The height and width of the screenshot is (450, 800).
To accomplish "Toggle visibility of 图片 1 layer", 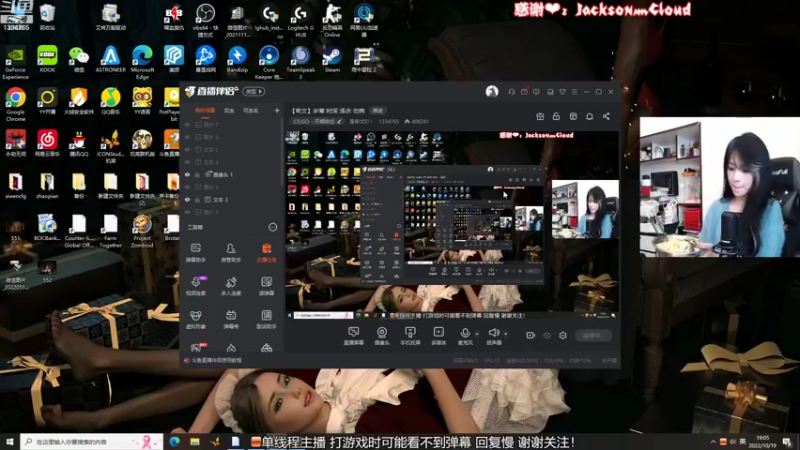I will [187, 212].
